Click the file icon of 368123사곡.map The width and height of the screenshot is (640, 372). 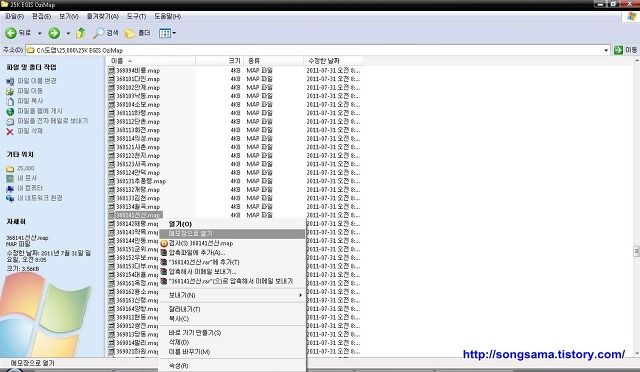(x=111, y=164)
